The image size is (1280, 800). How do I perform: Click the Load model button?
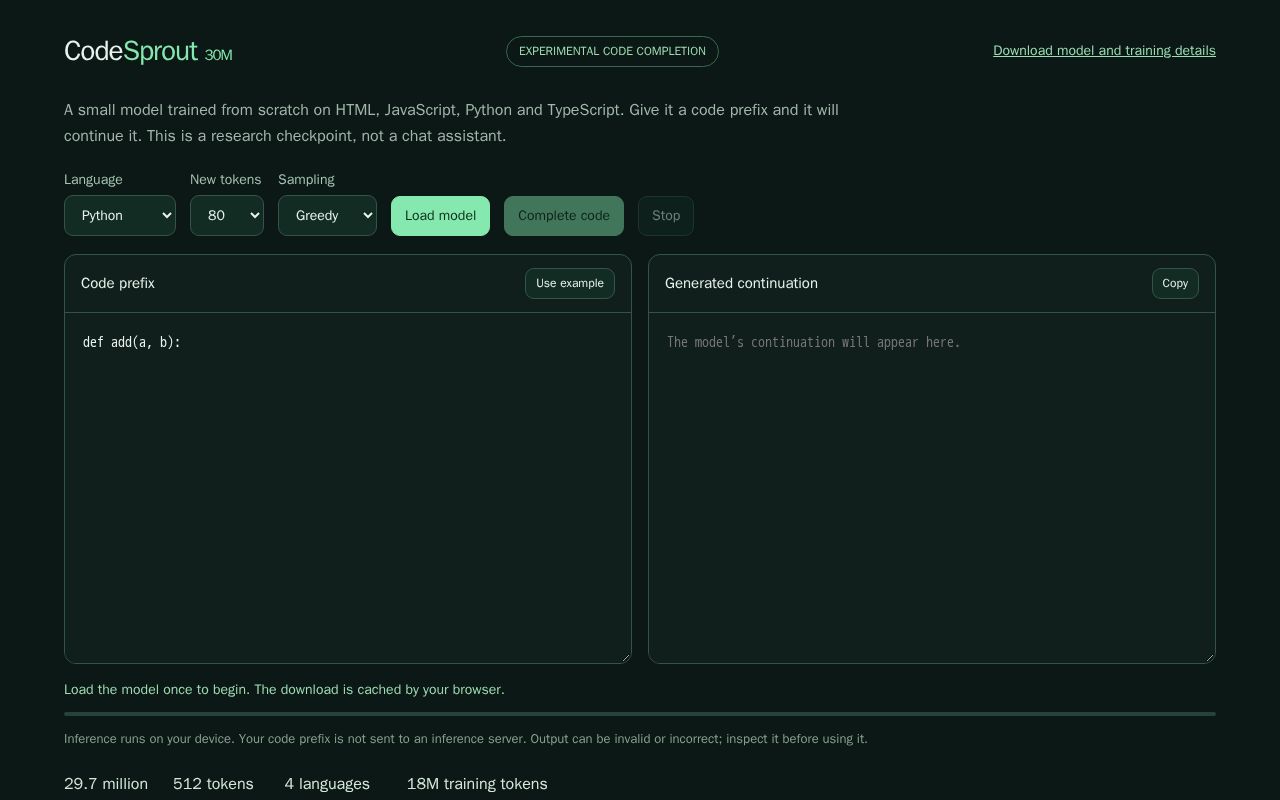440,216
